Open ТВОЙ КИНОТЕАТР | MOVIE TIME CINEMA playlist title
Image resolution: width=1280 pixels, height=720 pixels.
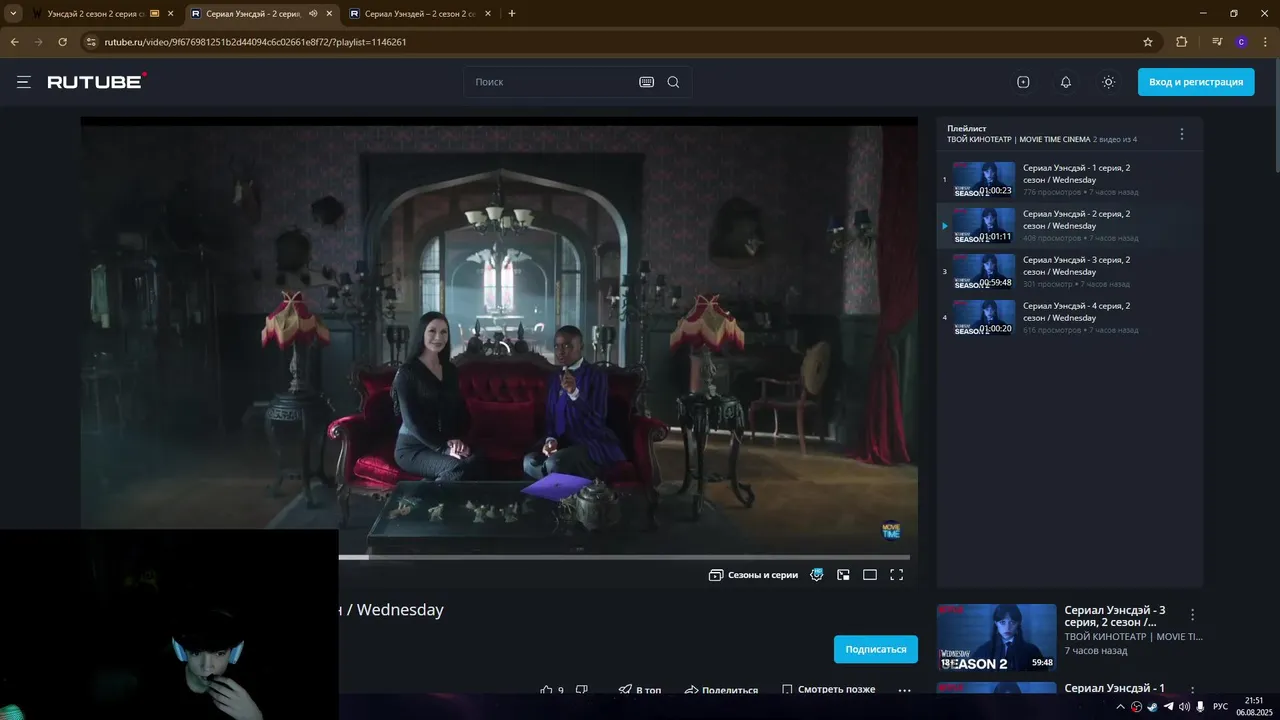[x=1018, y=139]
